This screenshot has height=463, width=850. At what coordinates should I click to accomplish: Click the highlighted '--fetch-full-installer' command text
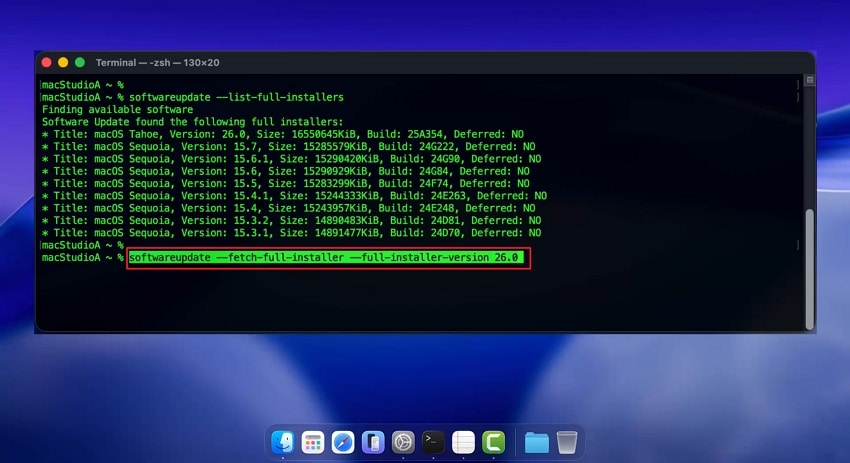(326, 258)
